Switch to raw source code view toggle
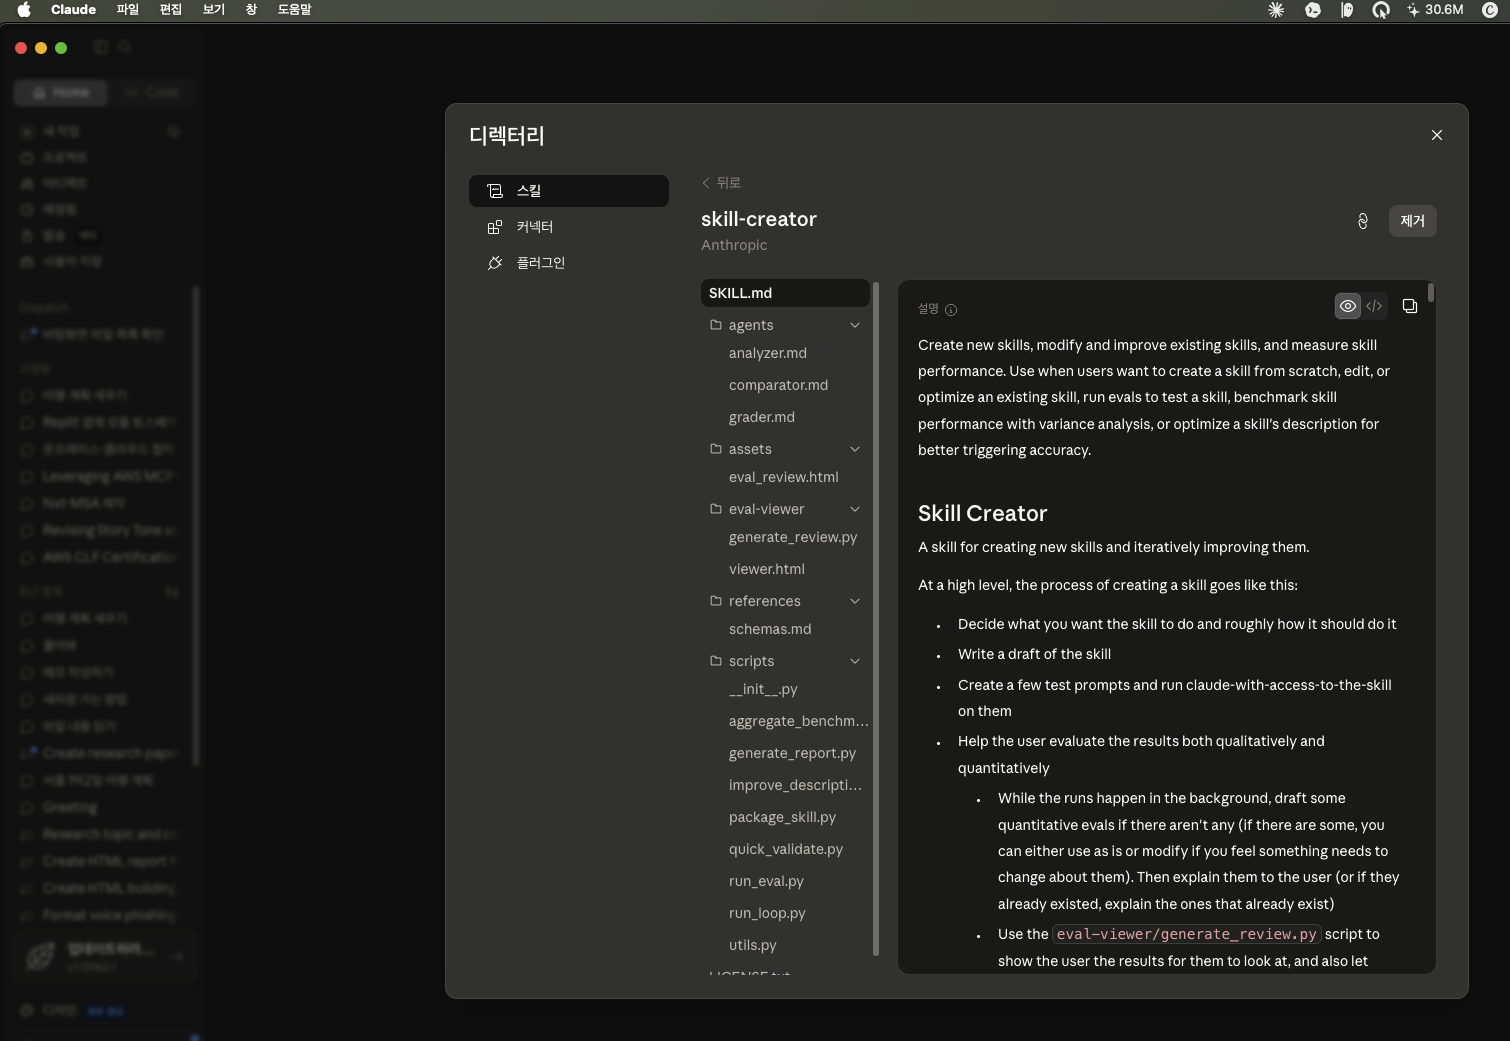Screen dimensions: 1510x1041 coord(1375,306)
